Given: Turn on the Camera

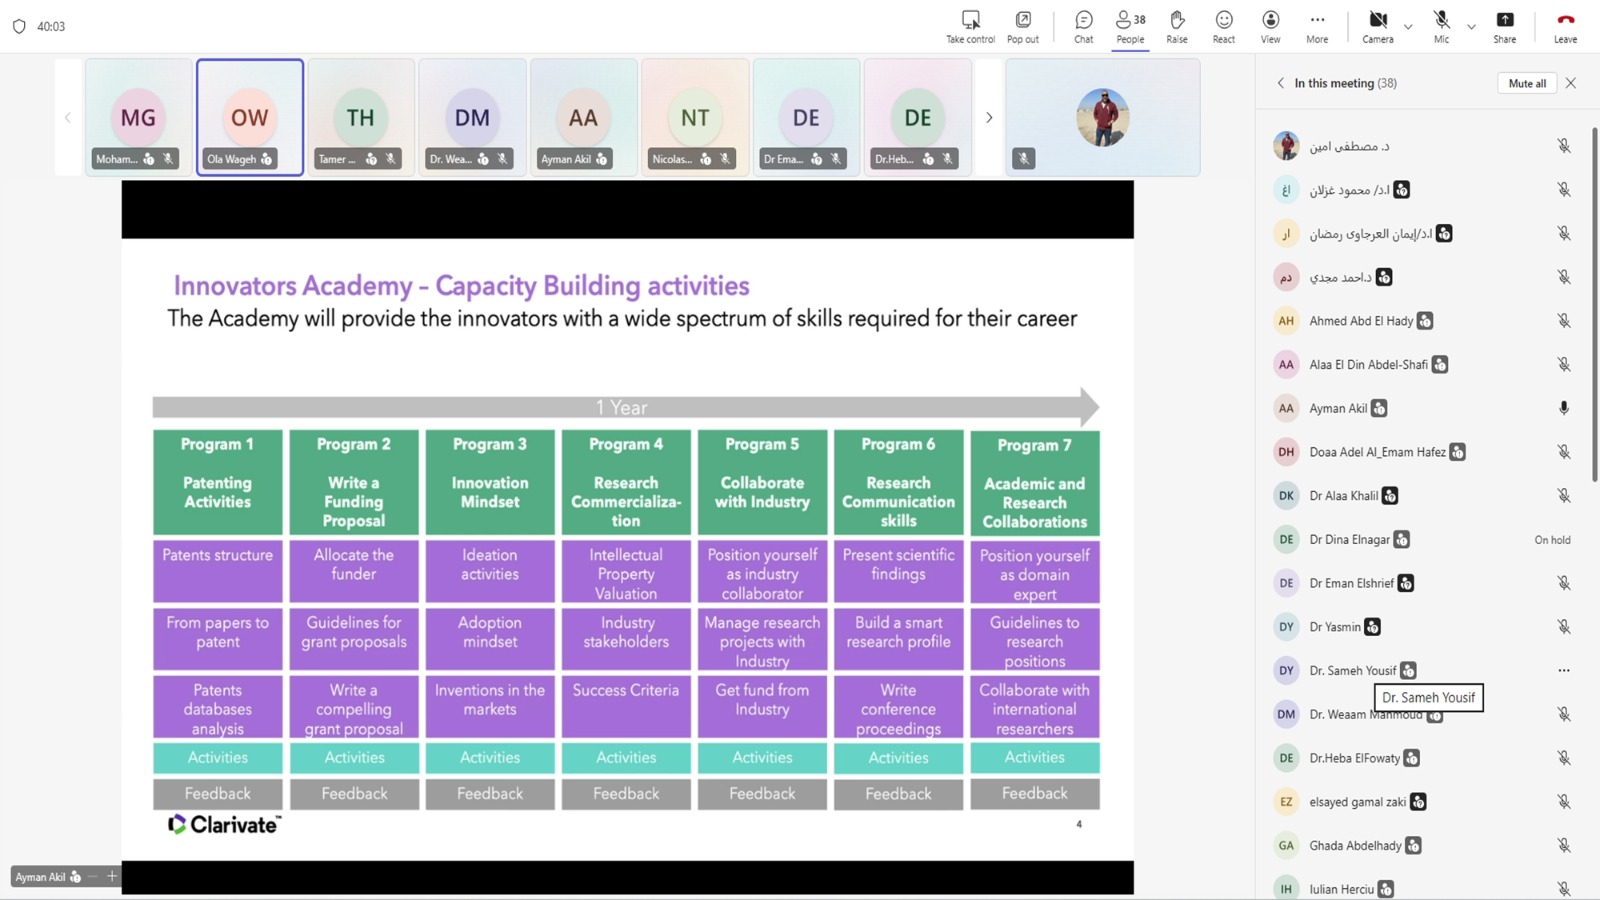Looking at the screenshot, I should (1377, 20).
